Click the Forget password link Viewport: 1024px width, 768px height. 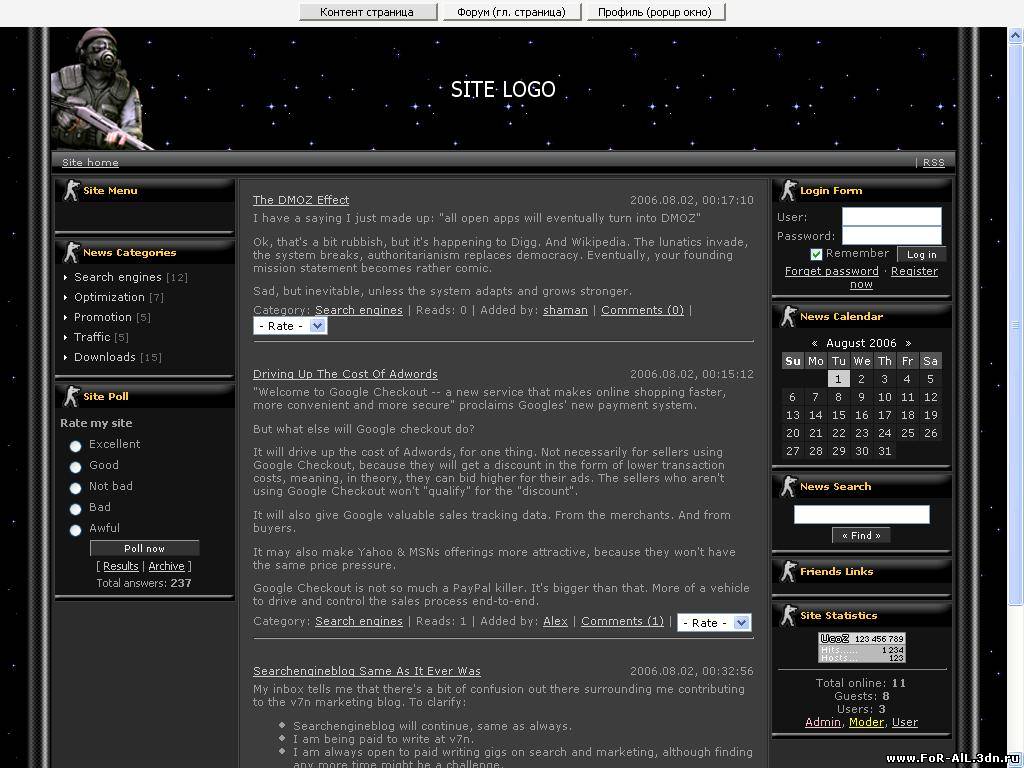831,271
